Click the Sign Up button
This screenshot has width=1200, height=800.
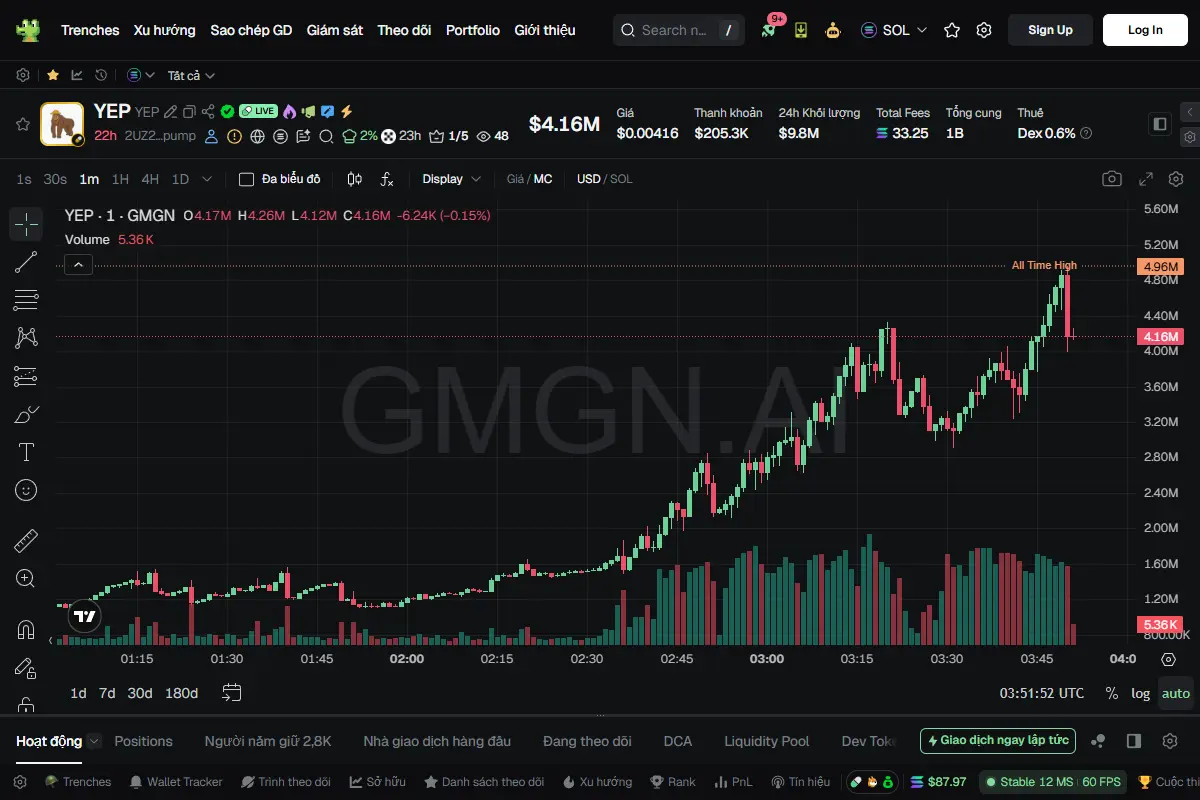(1050, 30)
